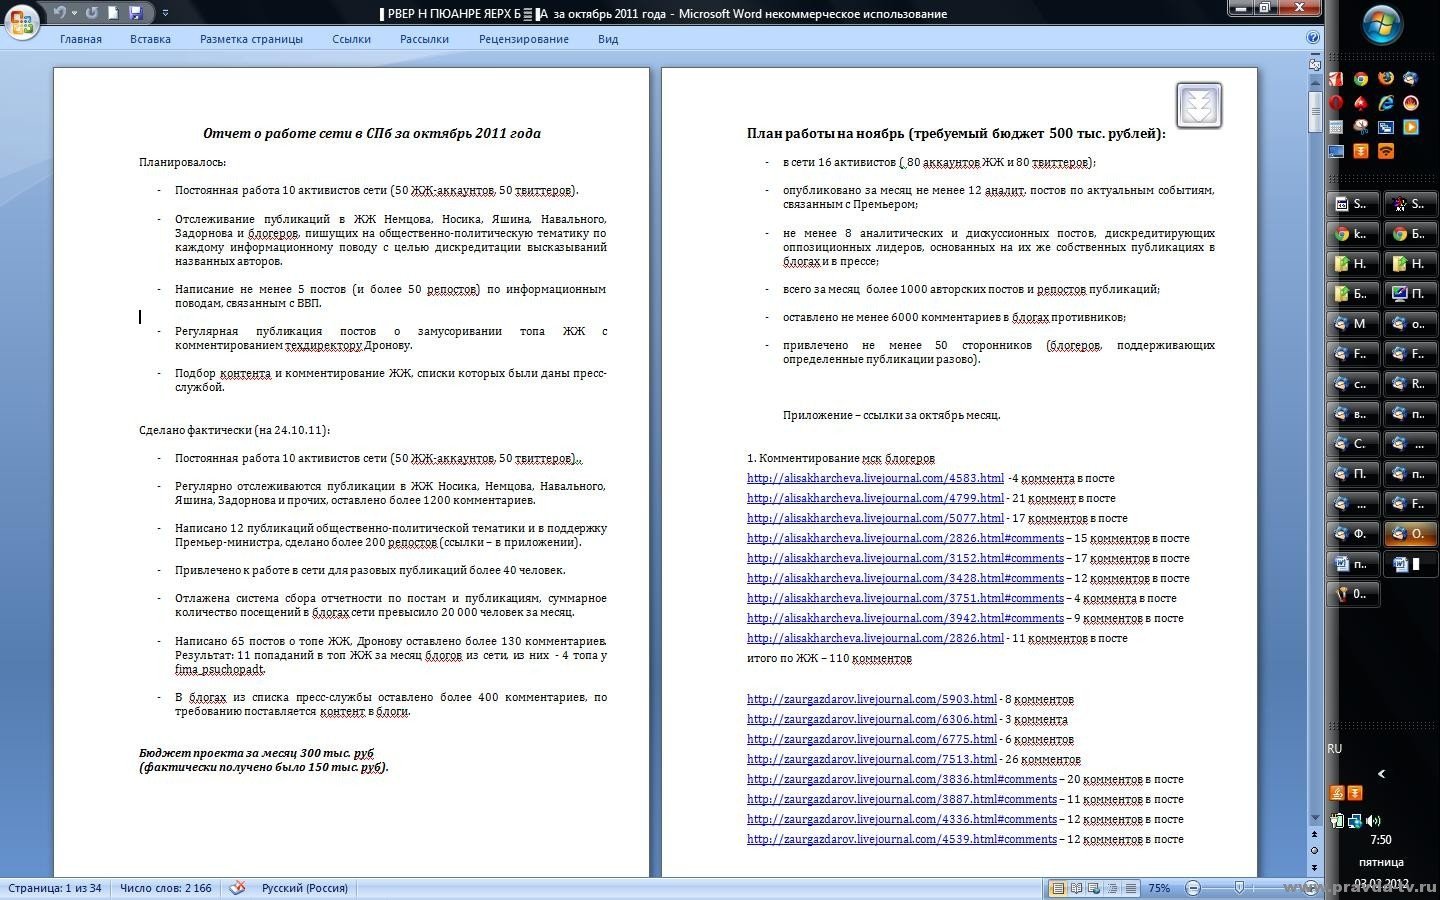This screenshot has height=900, width=1440.
Task: Open zoom dialog via 75% label
Action: click(x=1159, y=888)
